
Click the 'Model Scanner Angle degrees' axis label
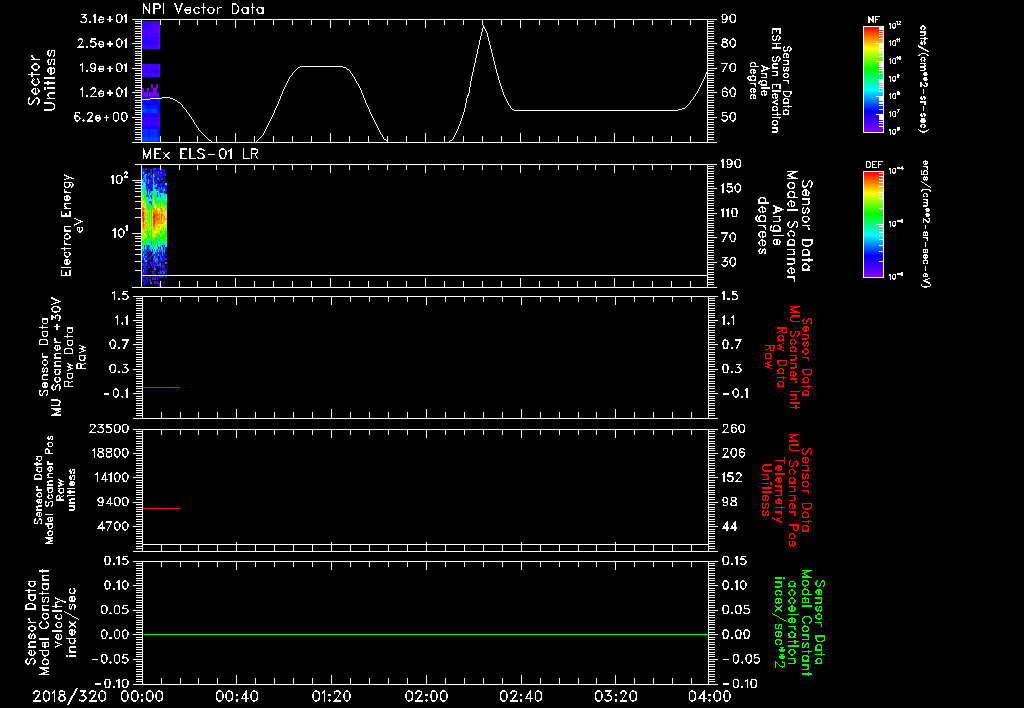pyautogui.click(x=786, y=226)
